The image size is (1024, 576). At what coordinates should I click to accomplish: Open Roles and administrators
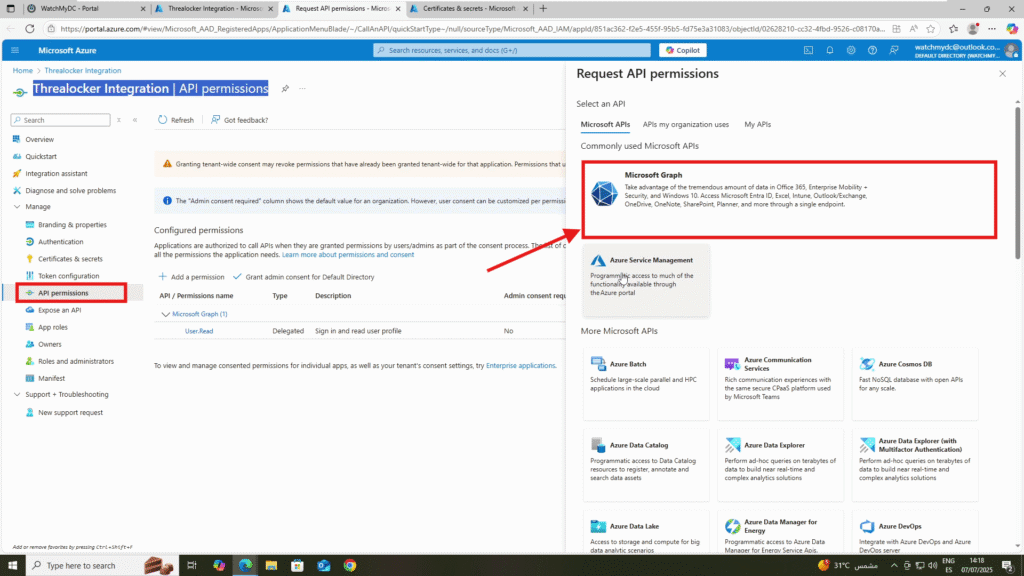pyautogui.click(x=76, y=360)
